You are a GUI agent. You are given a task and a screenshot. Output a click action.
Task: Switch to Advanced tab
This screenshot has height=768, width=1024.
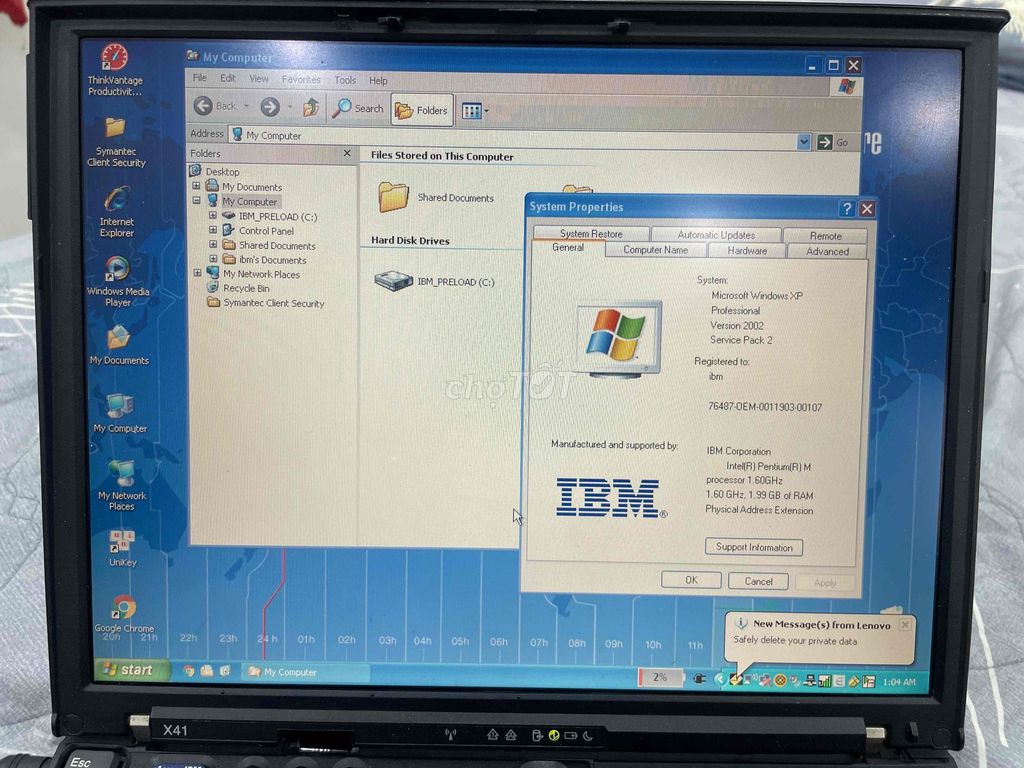(827, 251)
